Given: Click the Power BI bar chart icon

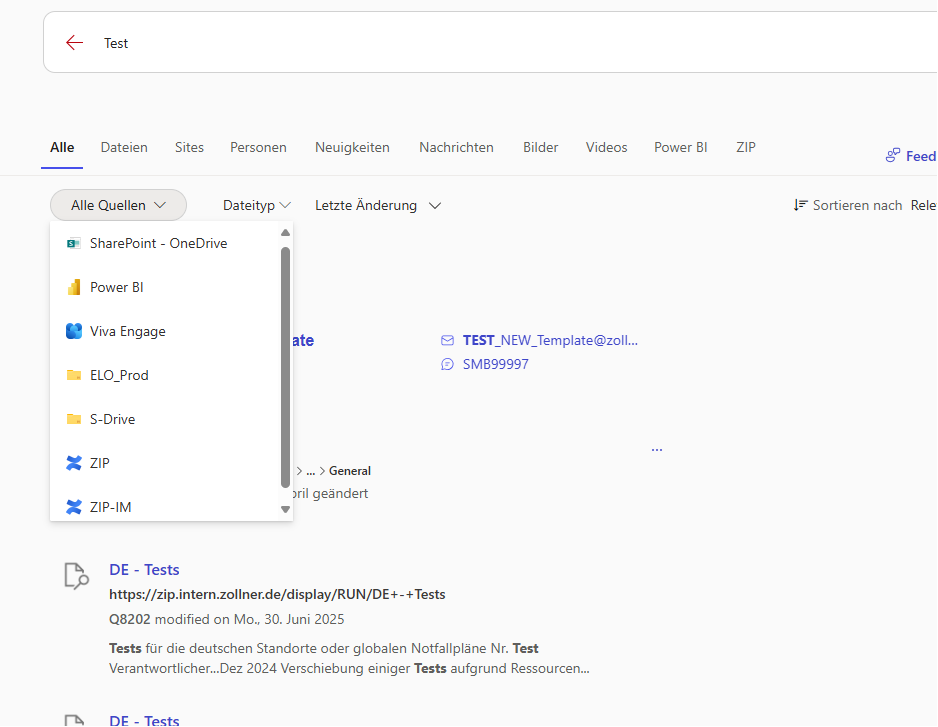Looking at the screenshot, I should [x=74, y=287].
